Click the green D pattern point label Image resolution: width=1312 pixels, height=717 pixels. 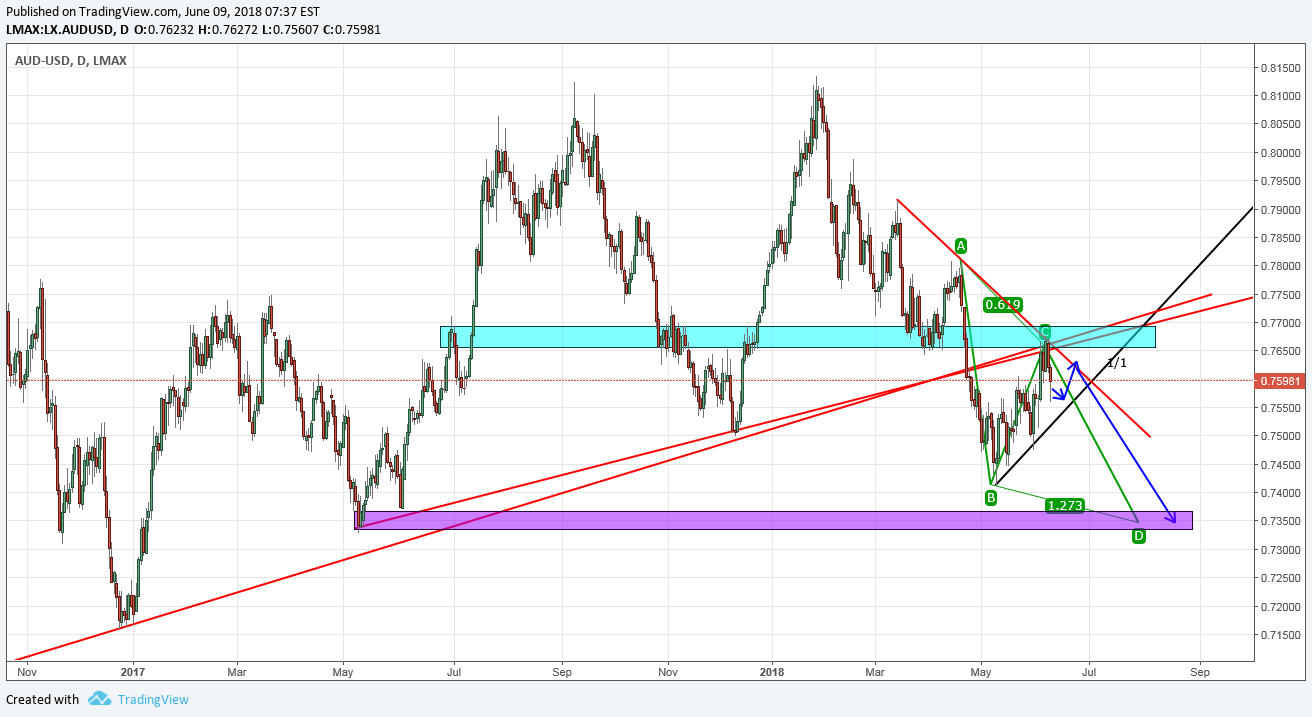(x=1138, y=536)
